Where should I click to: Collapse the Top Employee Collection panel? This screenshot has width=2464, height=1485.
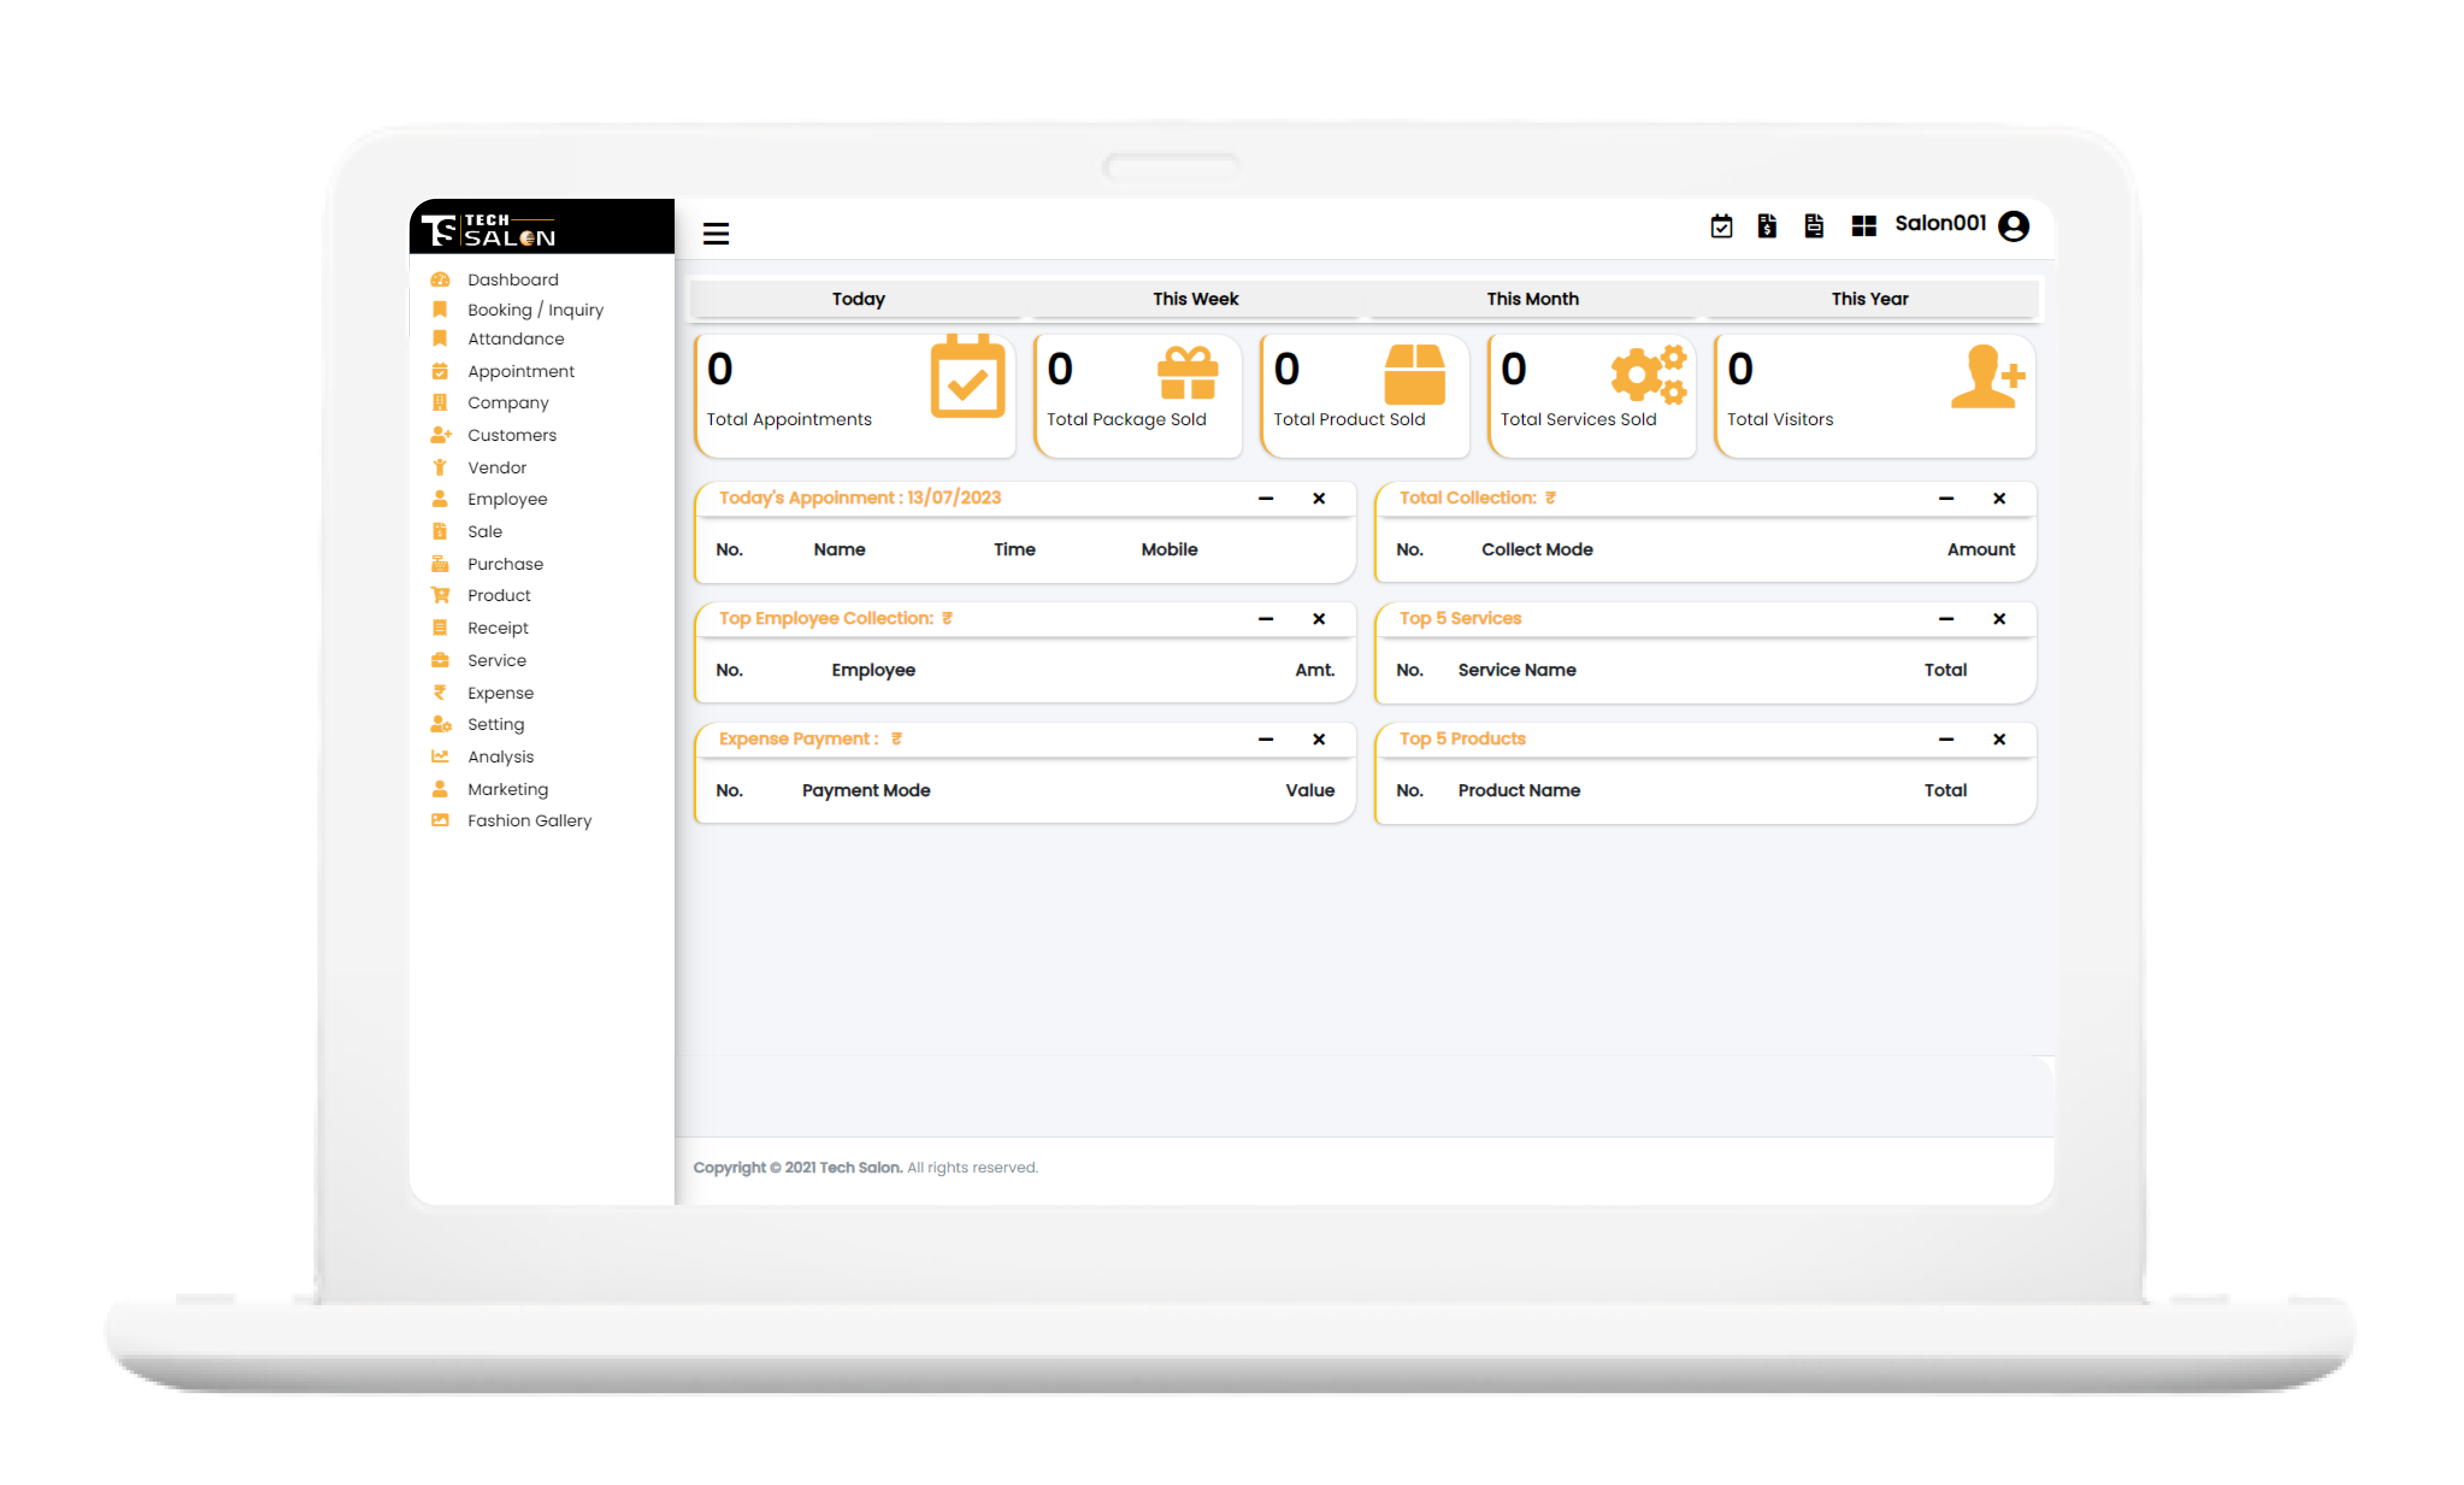(x=1266, y=619)
